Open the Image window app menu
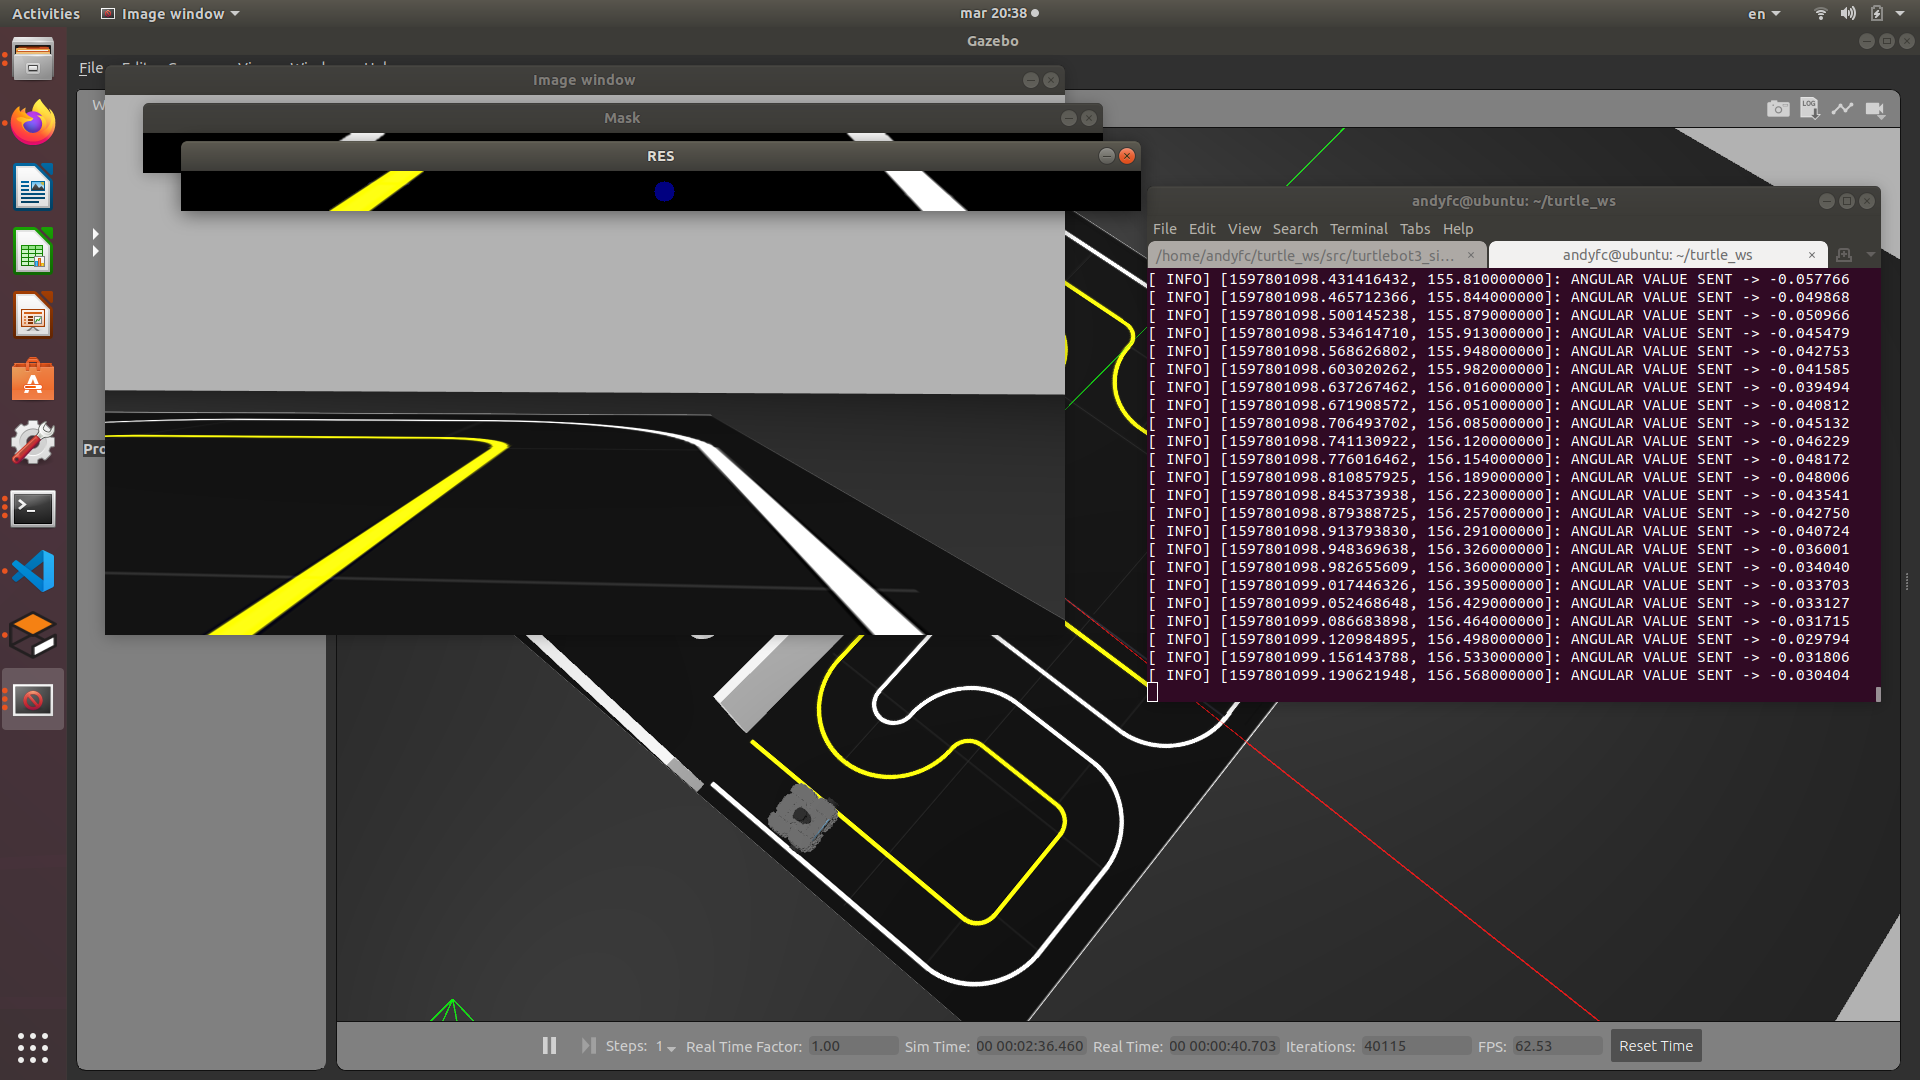Screen dimensions: 1920x1080 click(x=170, y=14)
